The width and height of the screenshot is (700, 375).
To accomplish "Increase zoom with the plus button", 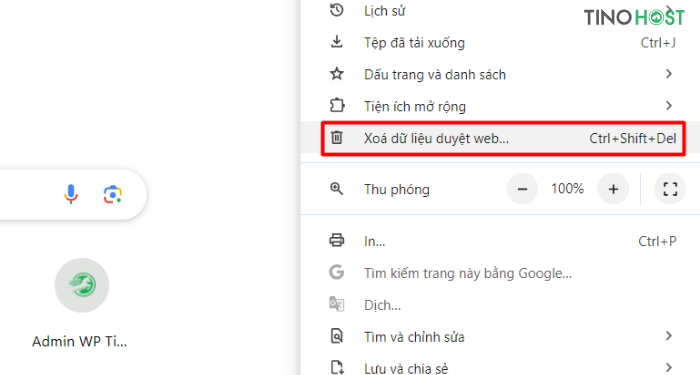I will (613, 189).
